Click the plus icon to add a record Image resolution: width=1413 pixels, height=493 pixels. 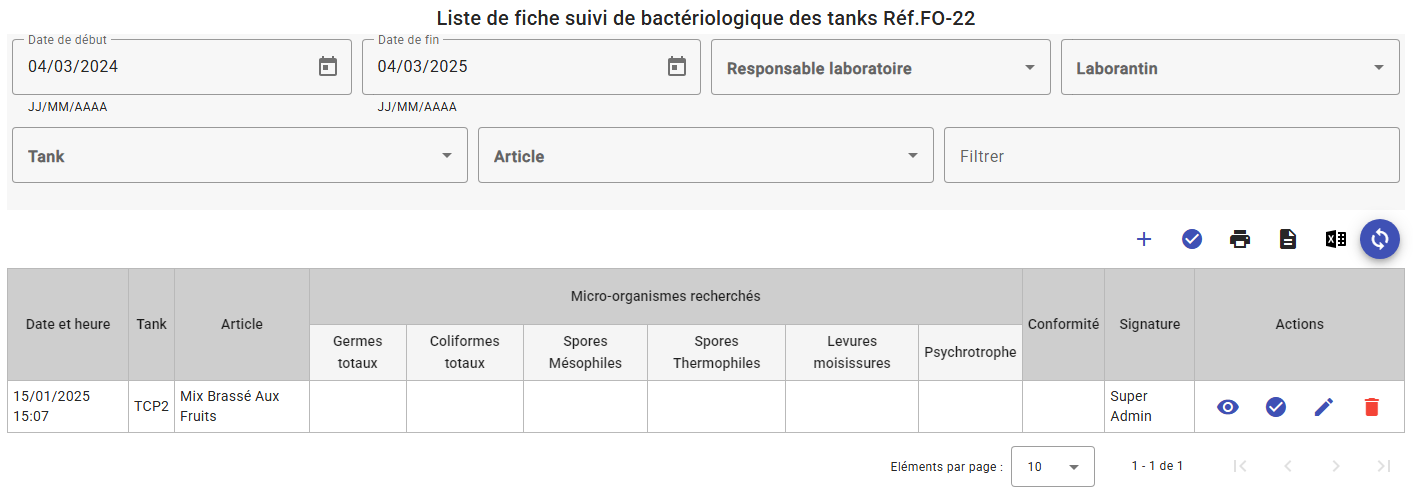pyautogui.click(x=1144, y=239)
